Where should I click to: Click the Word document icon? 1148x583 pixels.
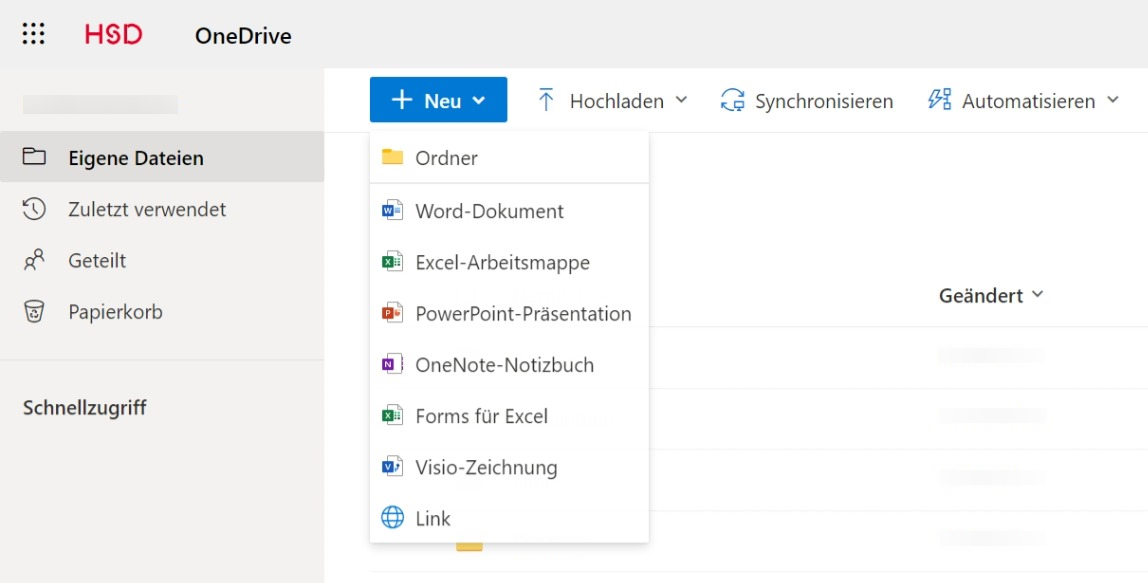[392, 211]
